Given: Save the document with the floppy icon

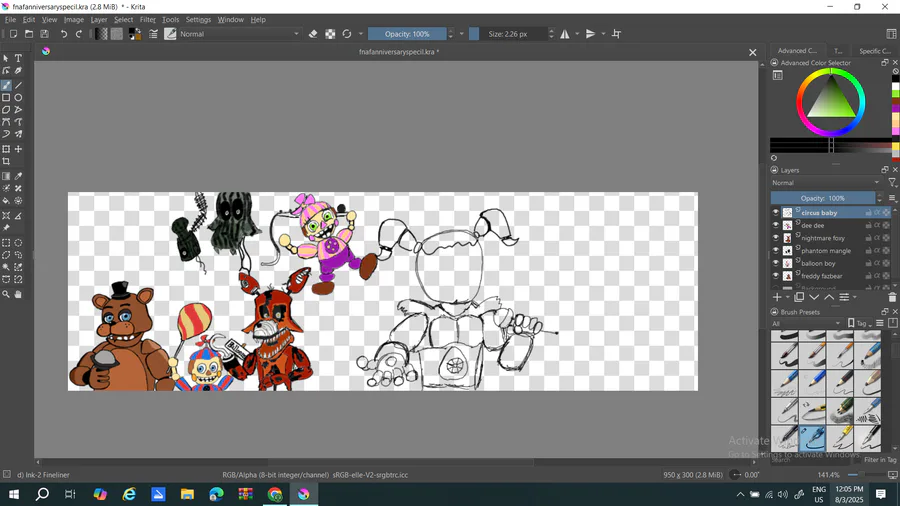Looking at the screenshot, I should point(44,34).
